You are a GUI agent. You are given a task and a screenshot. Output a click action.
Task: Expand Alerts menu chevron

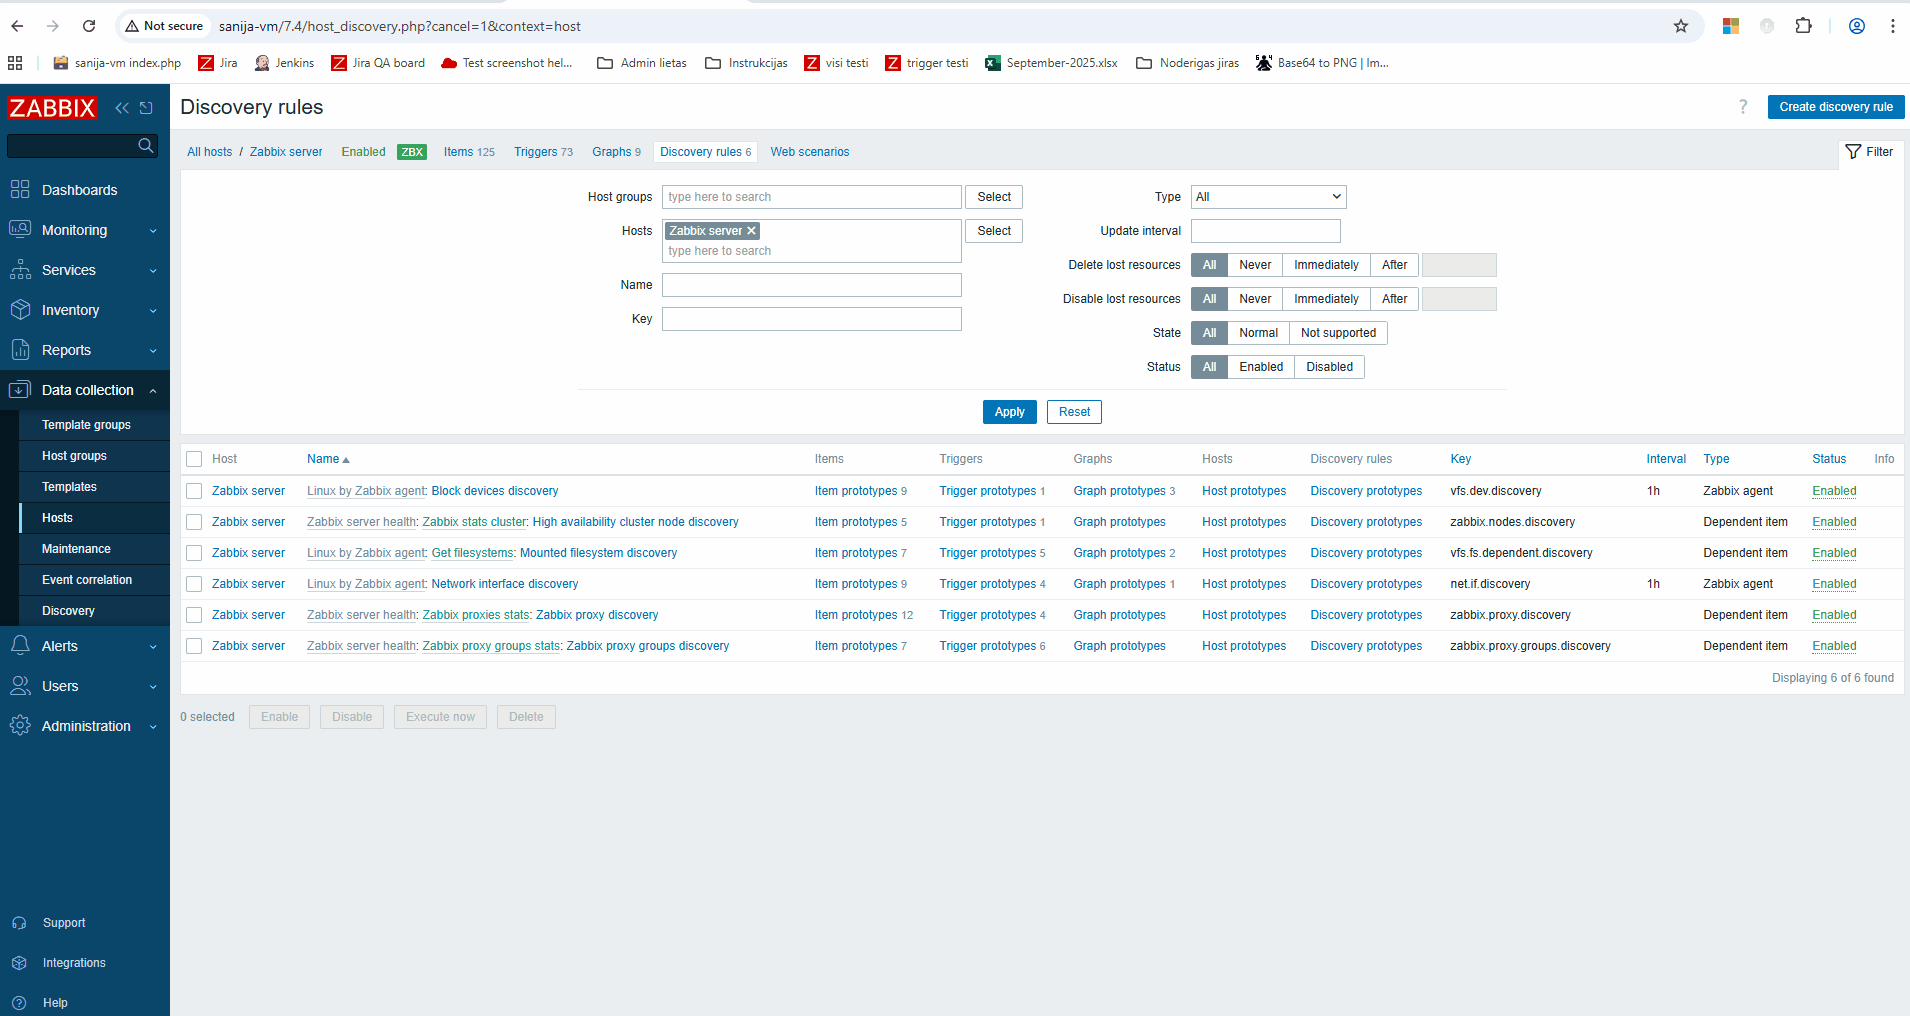[153, 647]
